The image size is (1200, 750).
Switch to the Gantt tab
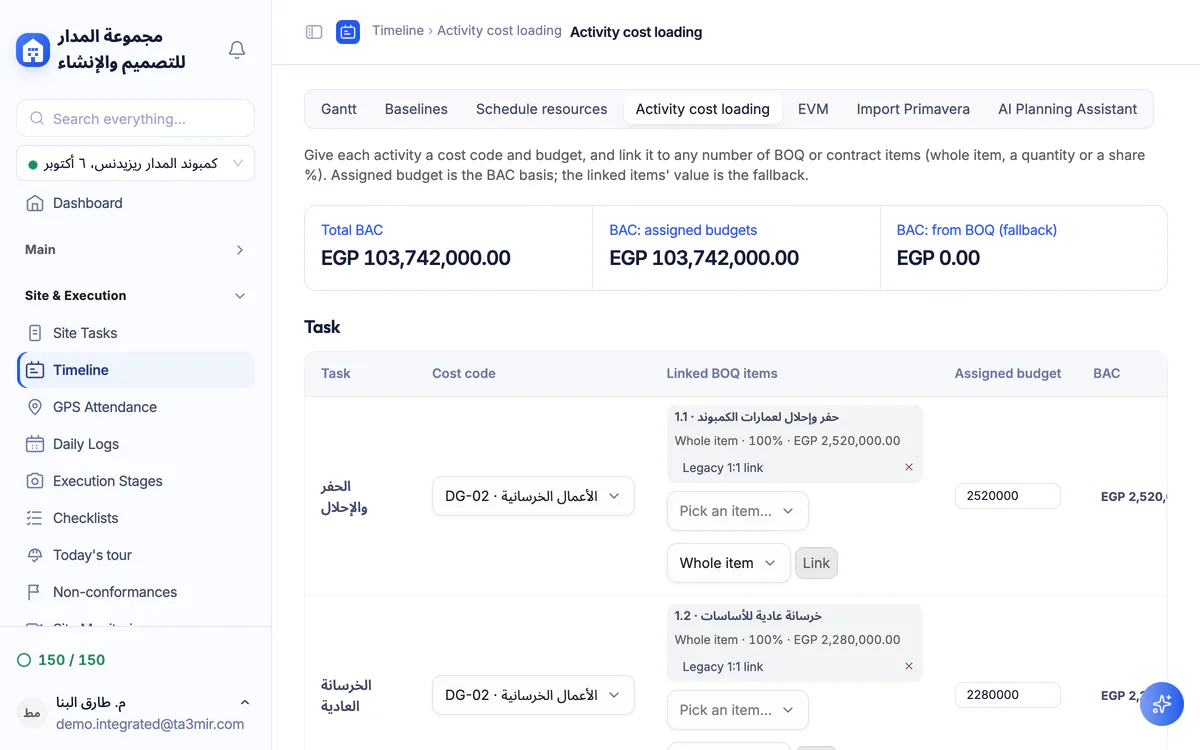point(339,109)
